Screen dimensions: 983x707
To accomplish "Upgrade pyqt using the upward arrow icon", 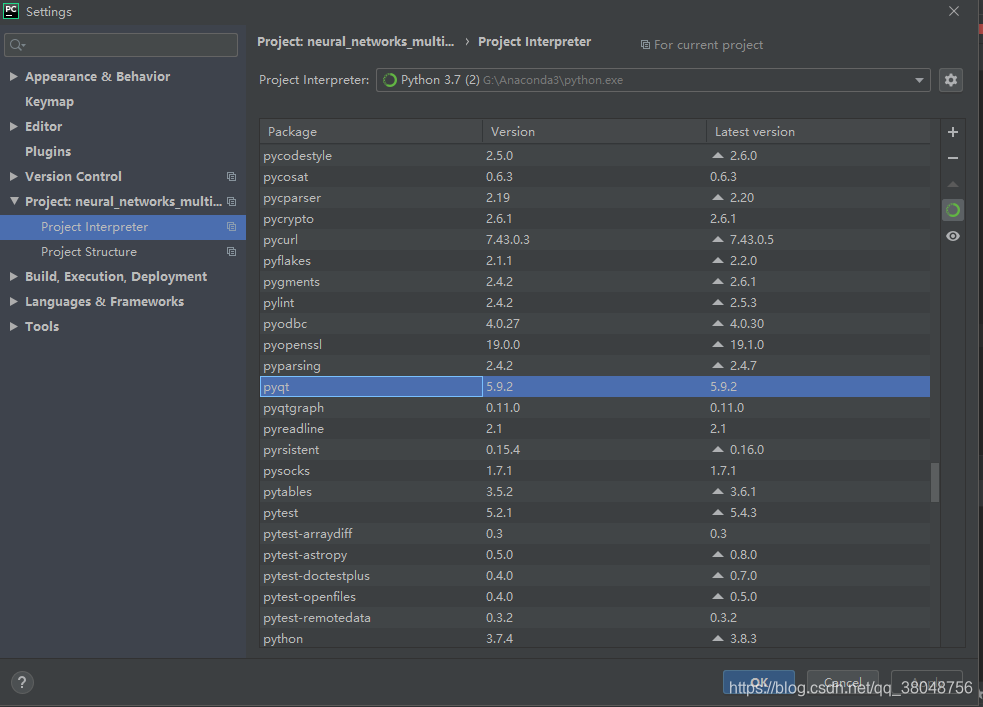I will click(x=952, y=184).
